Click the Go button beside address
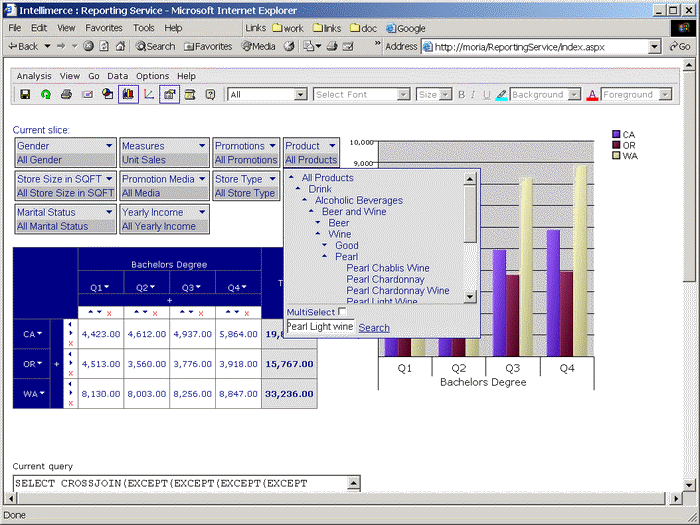Viewport: 700px width, 525px height. 680,46
